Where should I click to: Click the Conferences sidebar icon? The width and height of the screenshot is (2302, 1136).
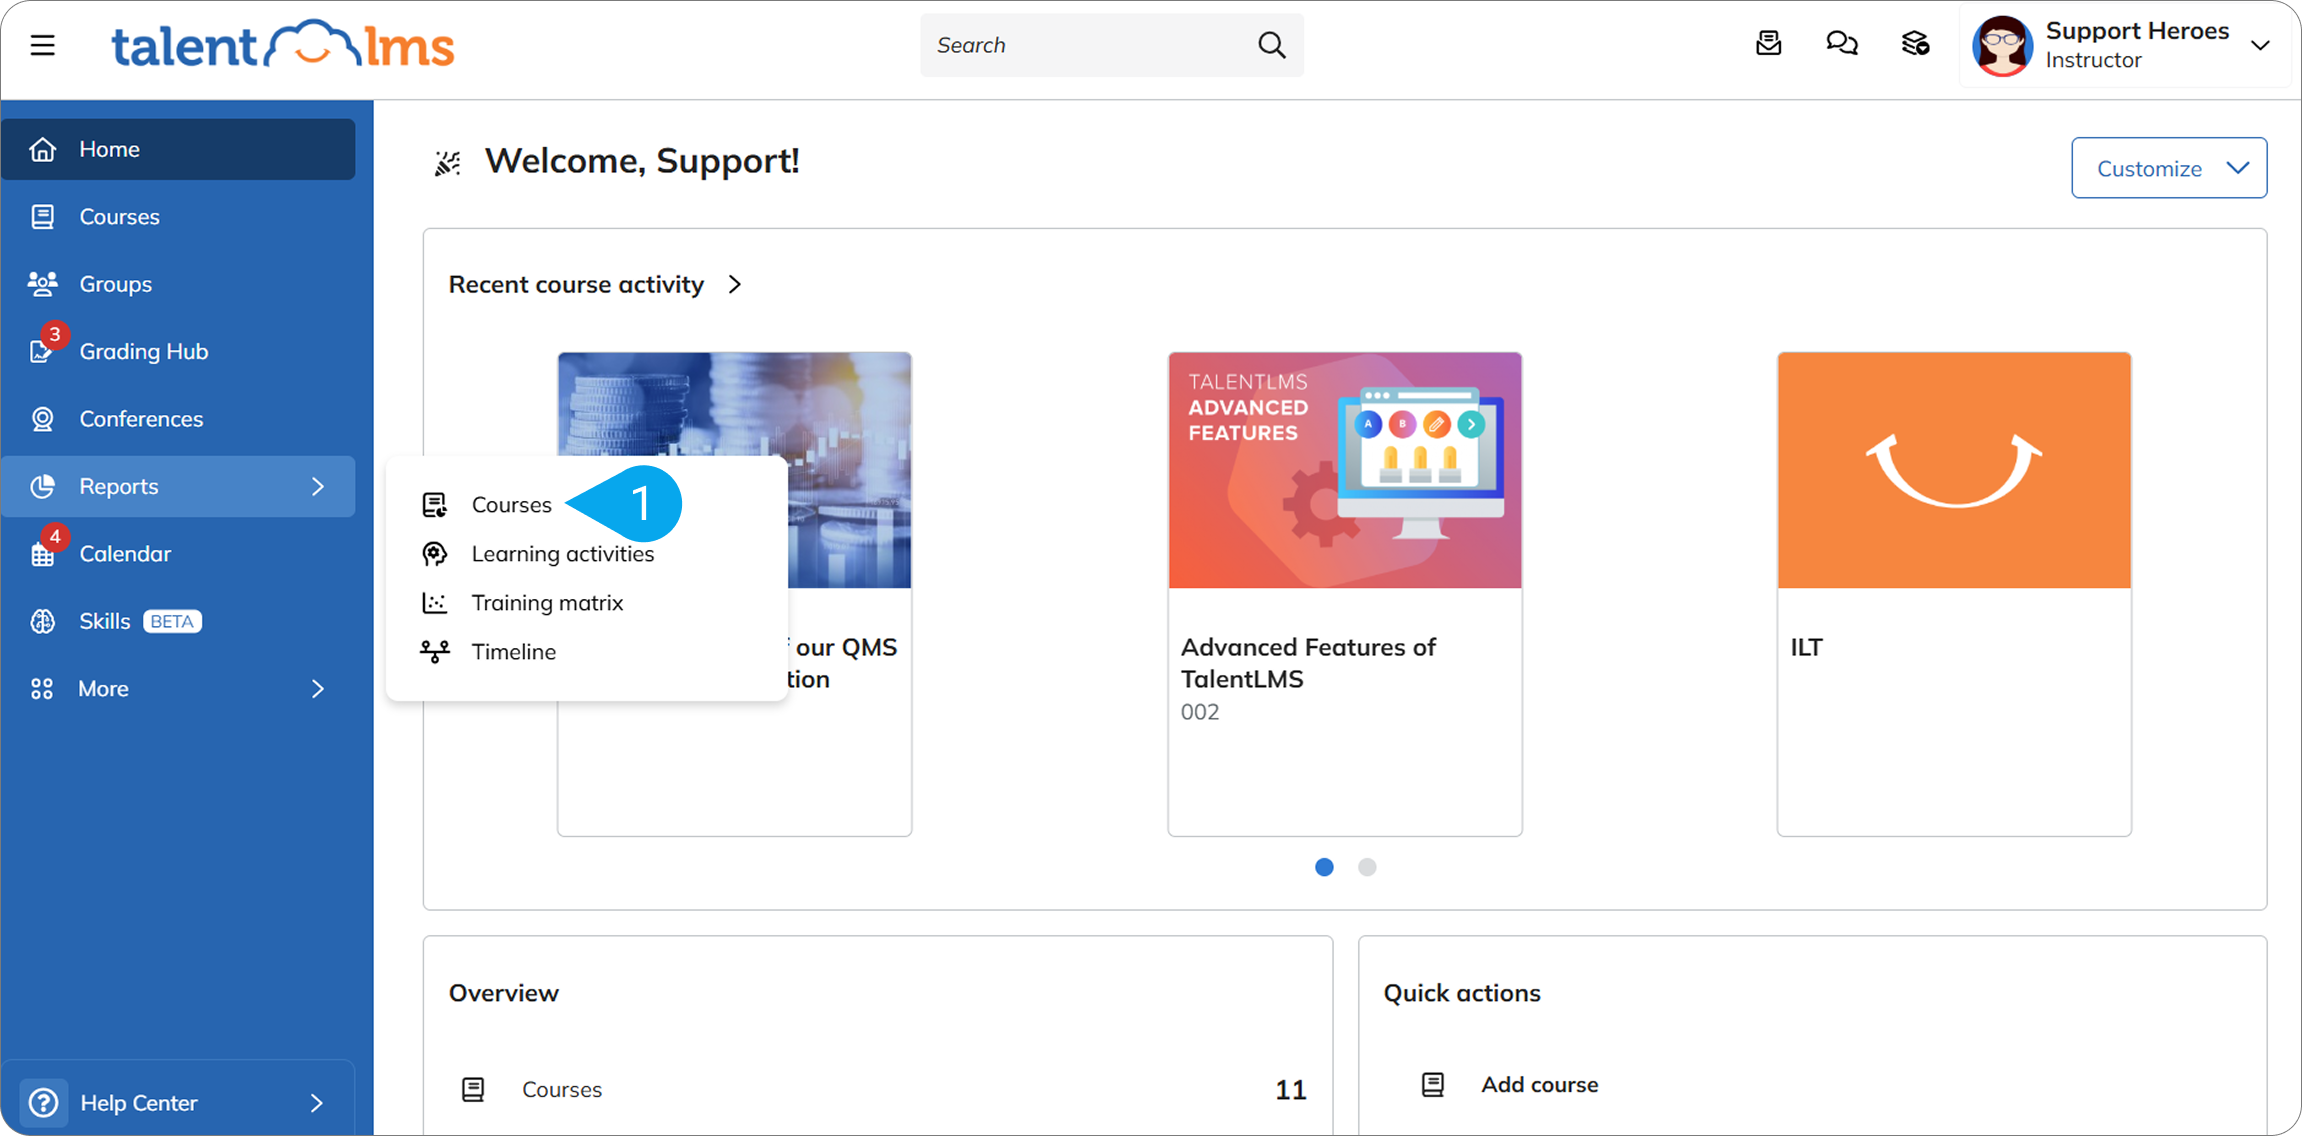coord(42,419)
